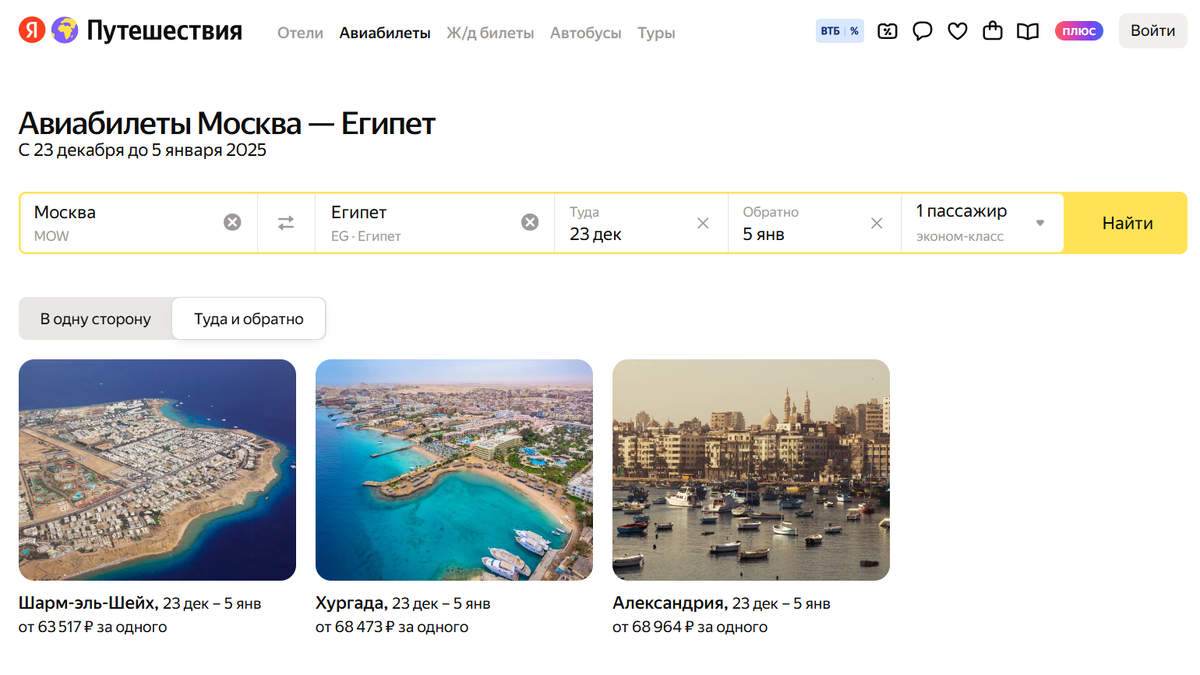Clear the return date 5 янв

coord(877,223)
